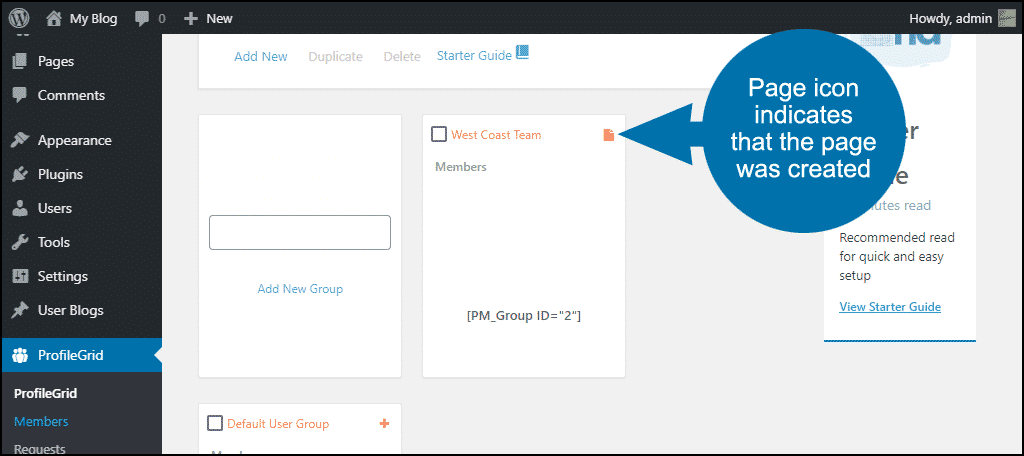This screenshot has height=456, width=1024.
Task: Open the admin avatar thumbnail
Action: [x=1006, y=18]
